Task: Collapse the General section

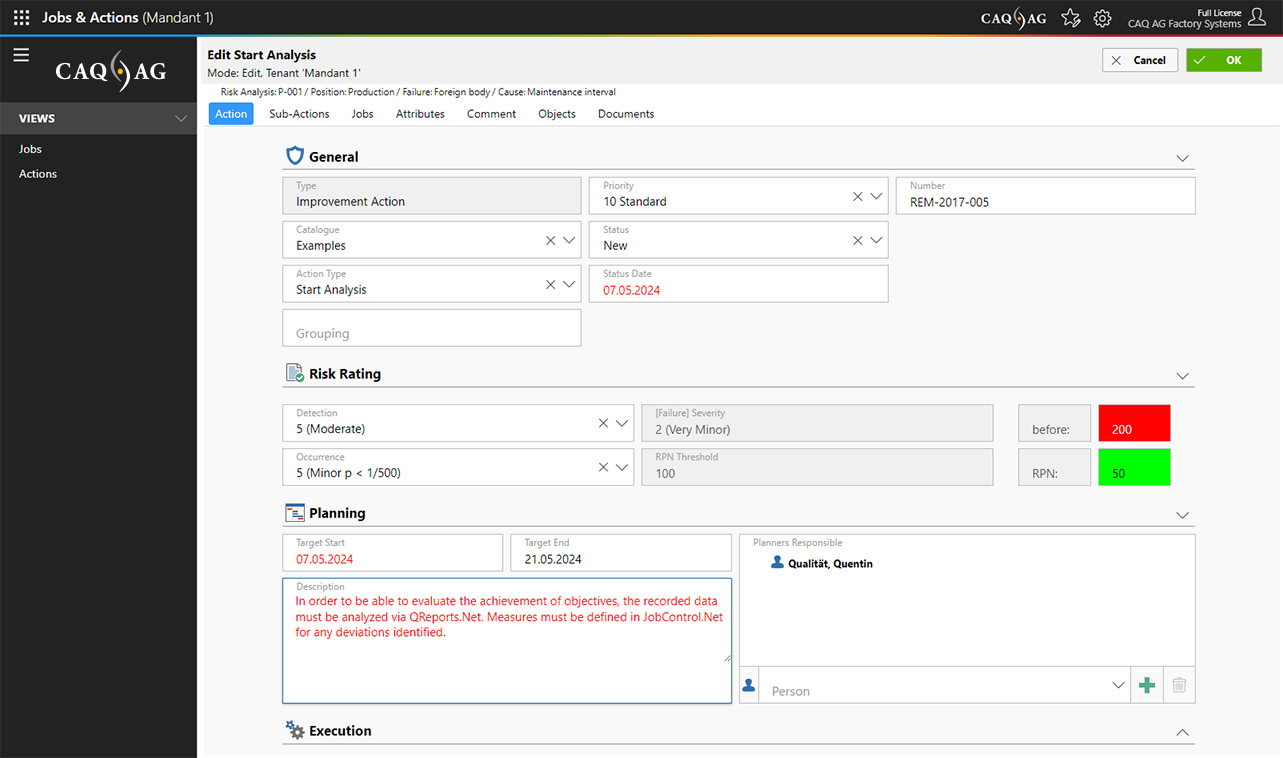Action: coord(1182,158)
